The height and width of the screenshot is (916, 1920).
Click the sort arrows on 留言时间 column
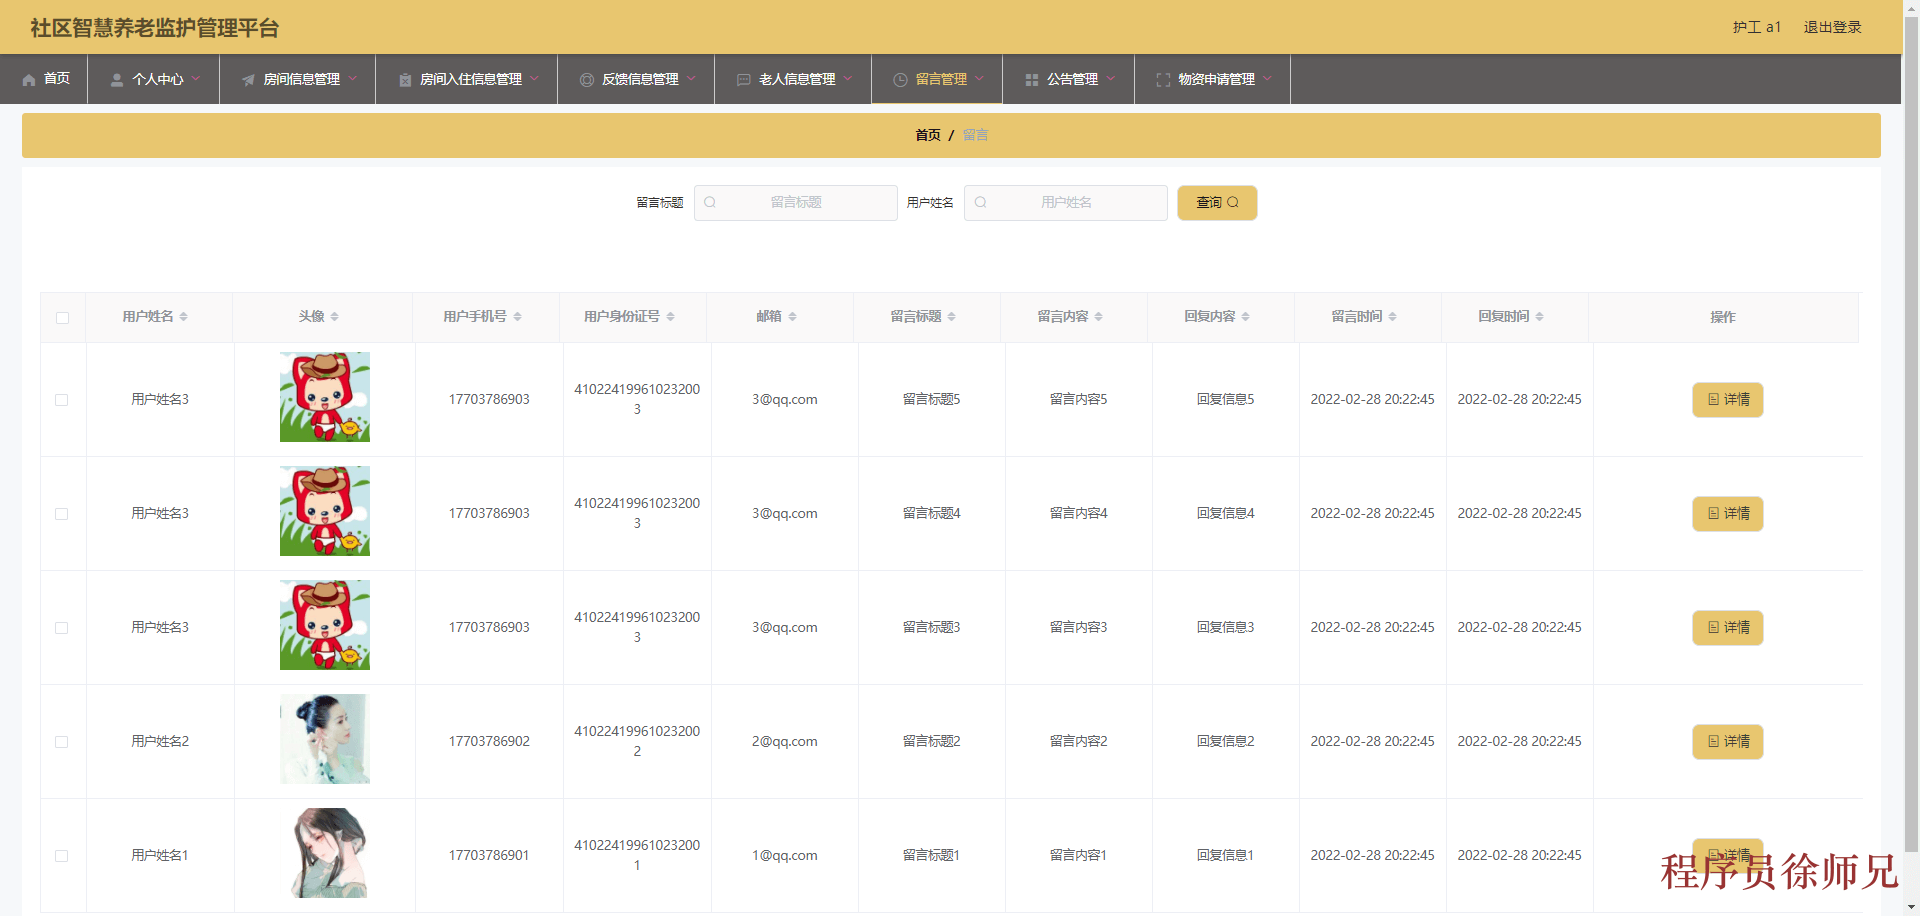[1392, 317]
